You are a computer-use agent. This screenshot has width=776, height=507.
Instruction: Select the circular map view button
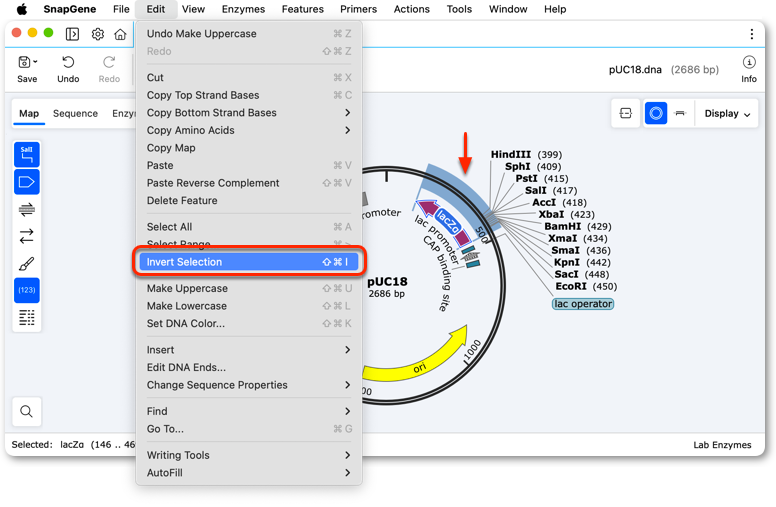pyautogui.click(x=656, y=113)
